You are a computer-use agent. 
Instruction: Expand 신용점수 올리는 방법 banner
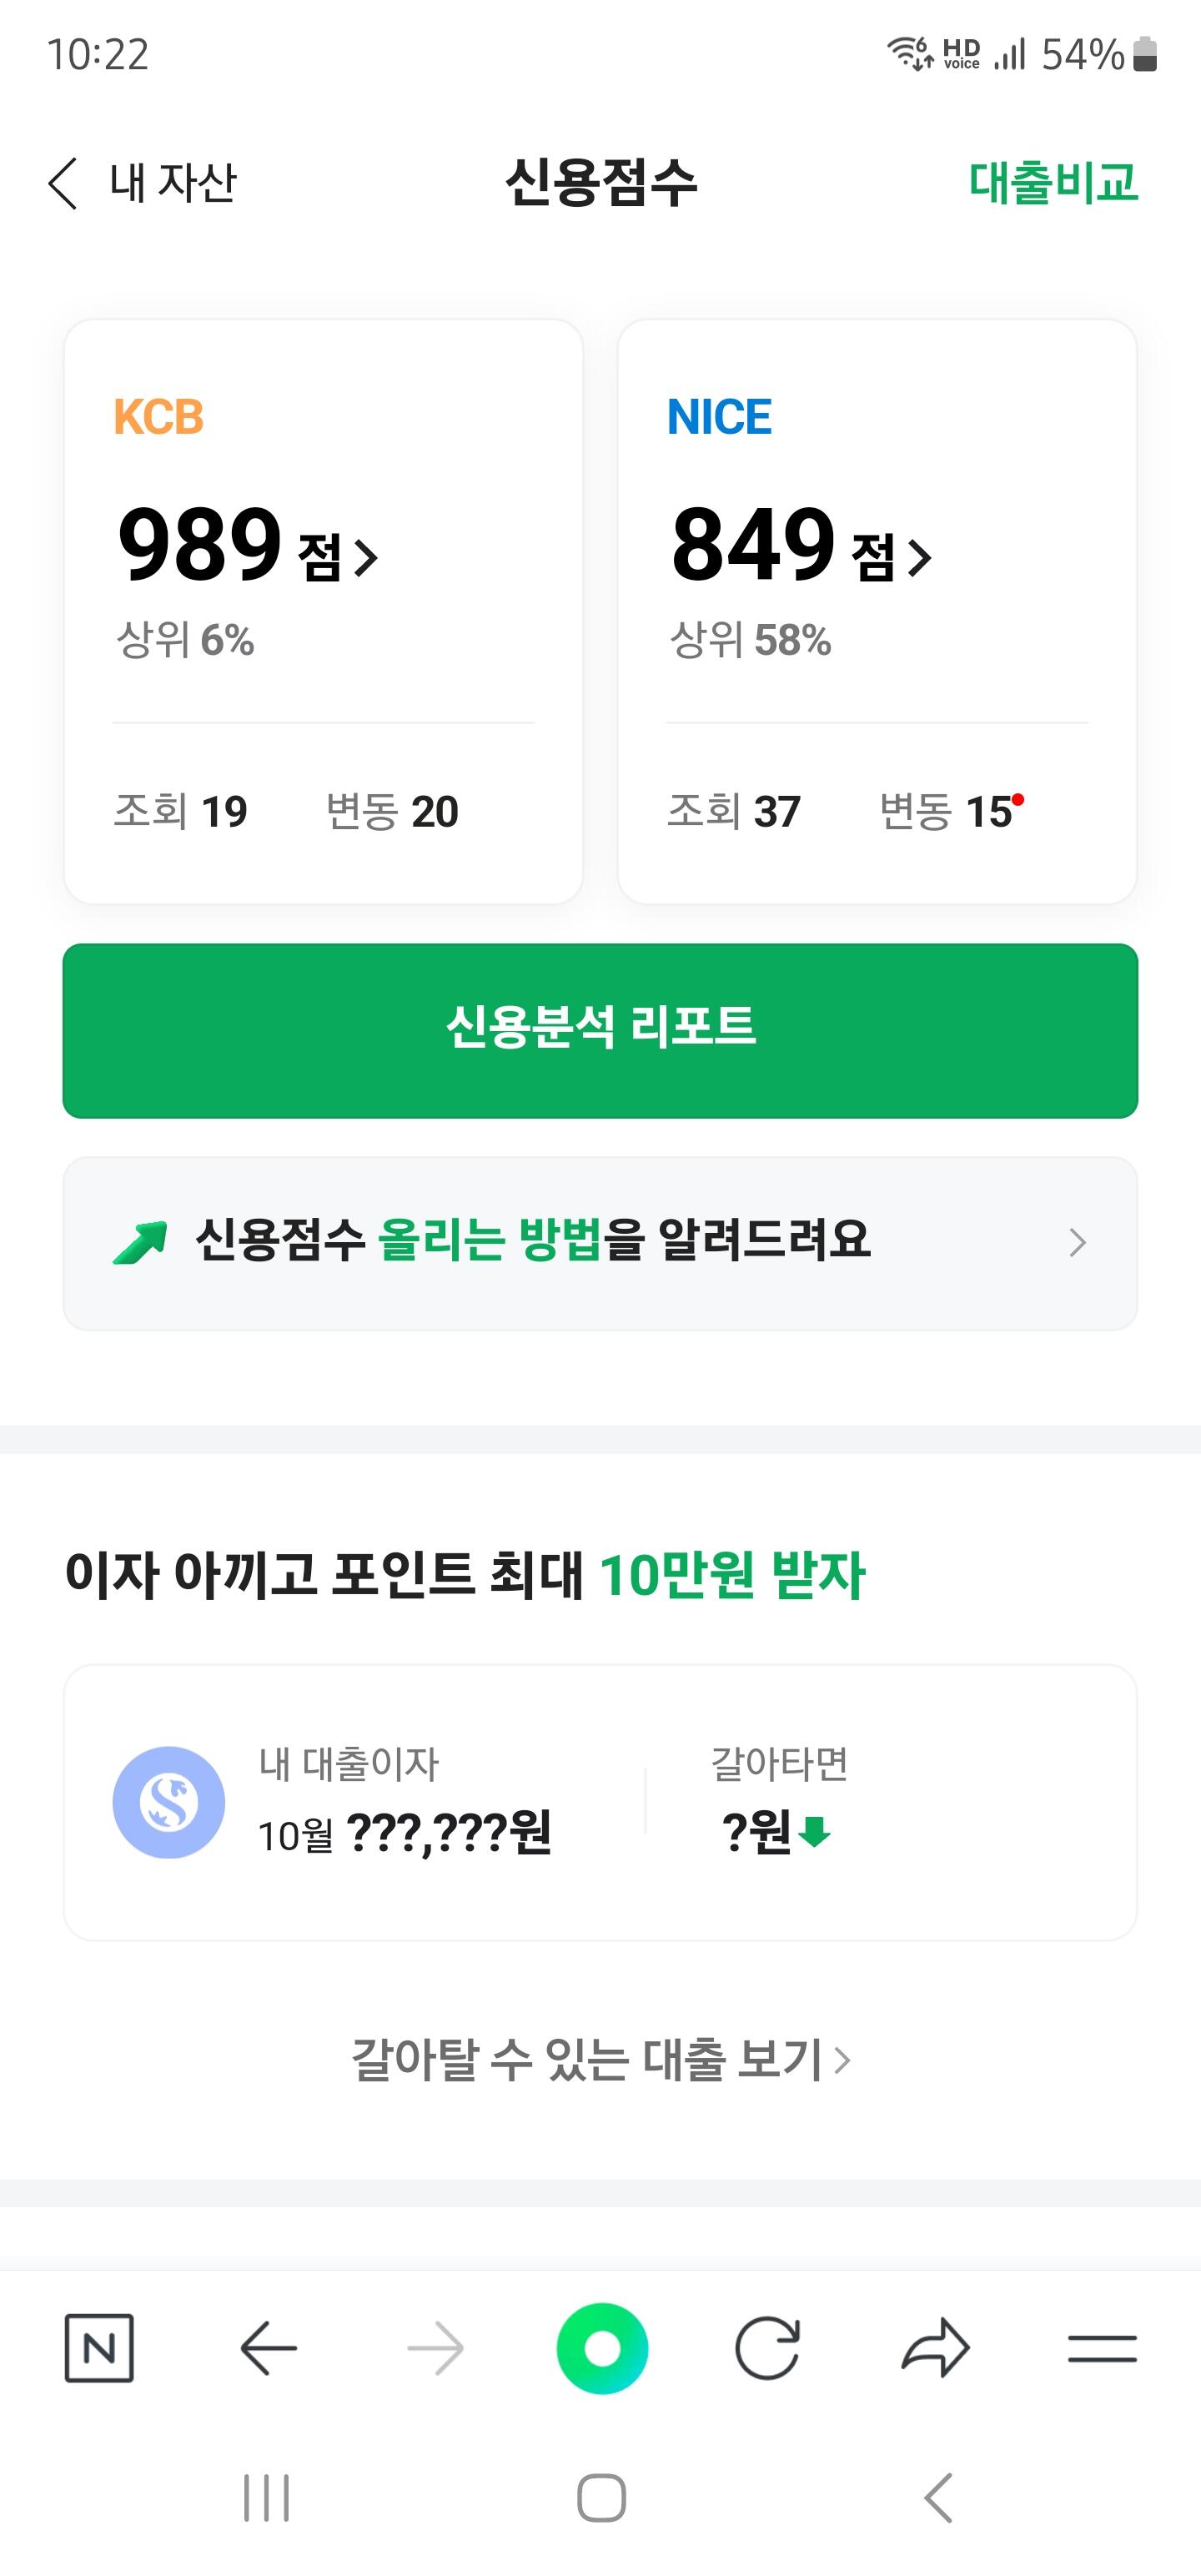pyautogui.click(x=600, y=1243)
